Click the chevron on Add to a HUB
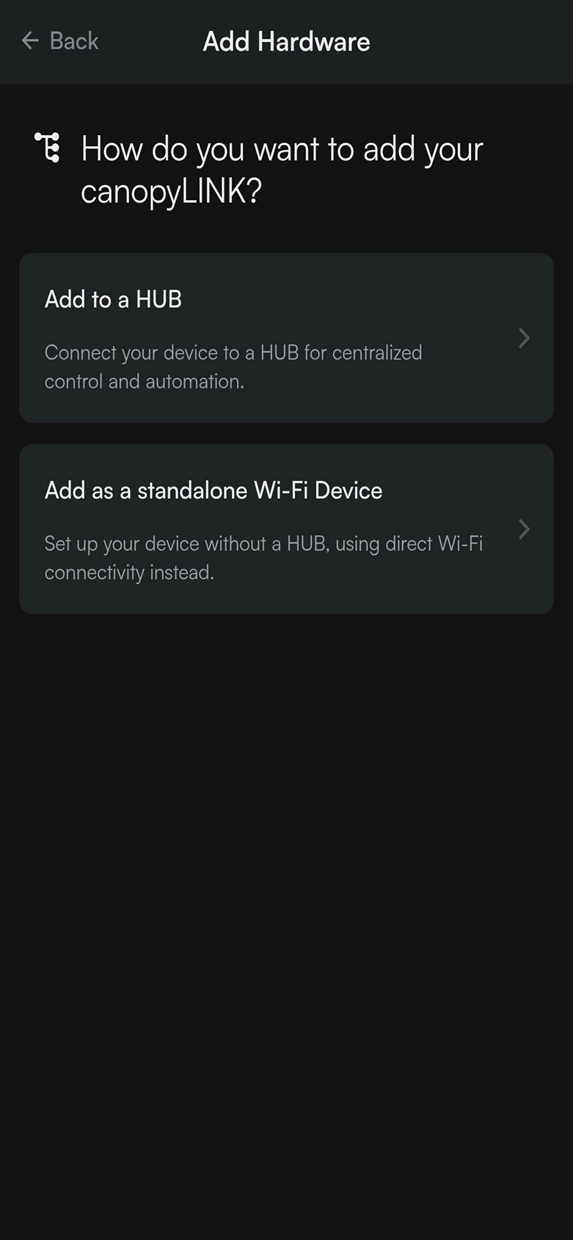 (x=524, y=338)
